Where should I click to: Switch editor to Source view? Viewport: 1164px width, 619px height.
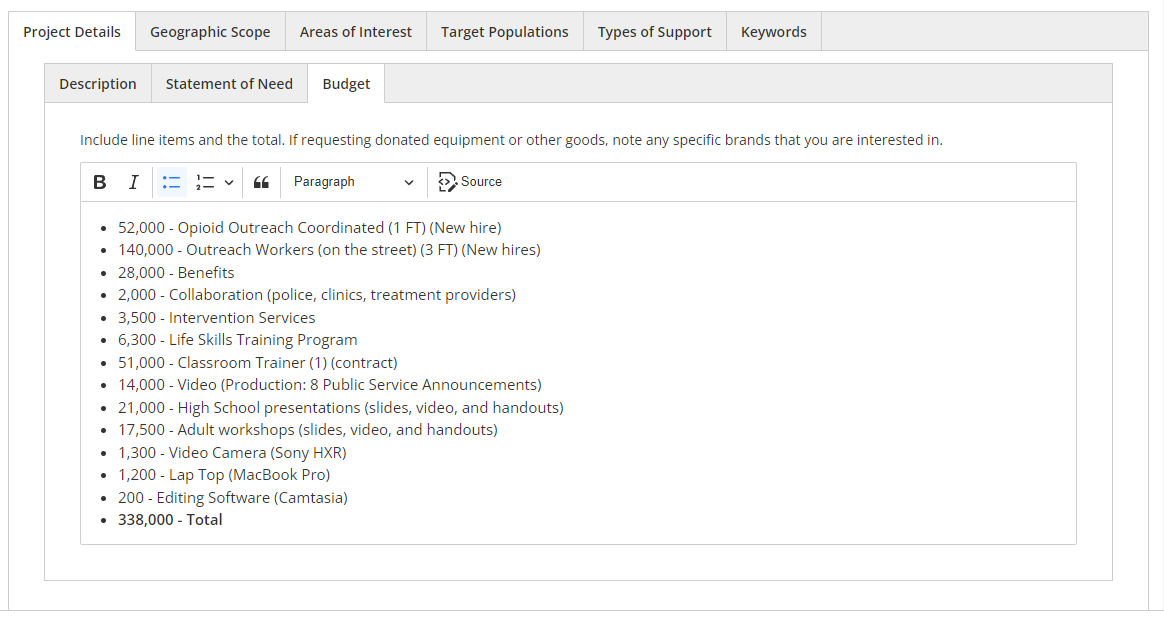(470, 182)
